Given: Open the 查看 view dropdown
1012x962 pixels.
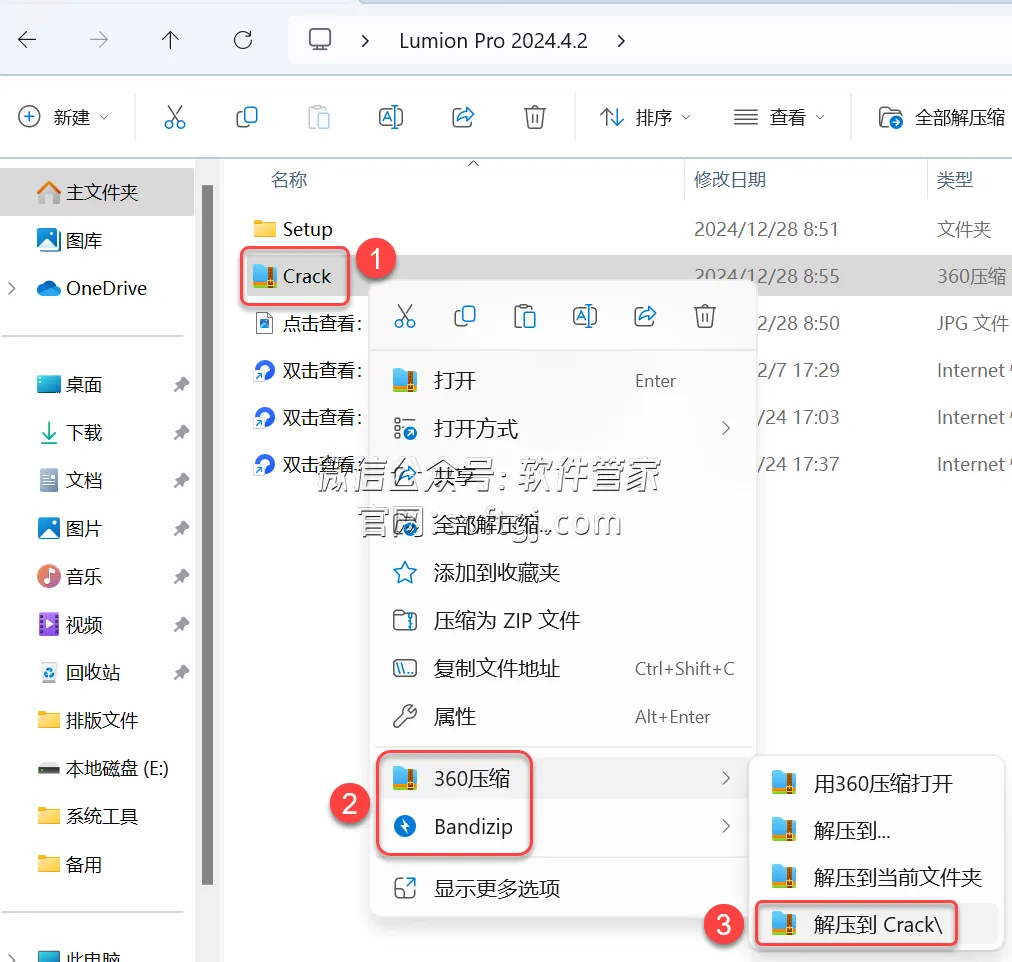Looking at the screenshot, I should point(780,117).
